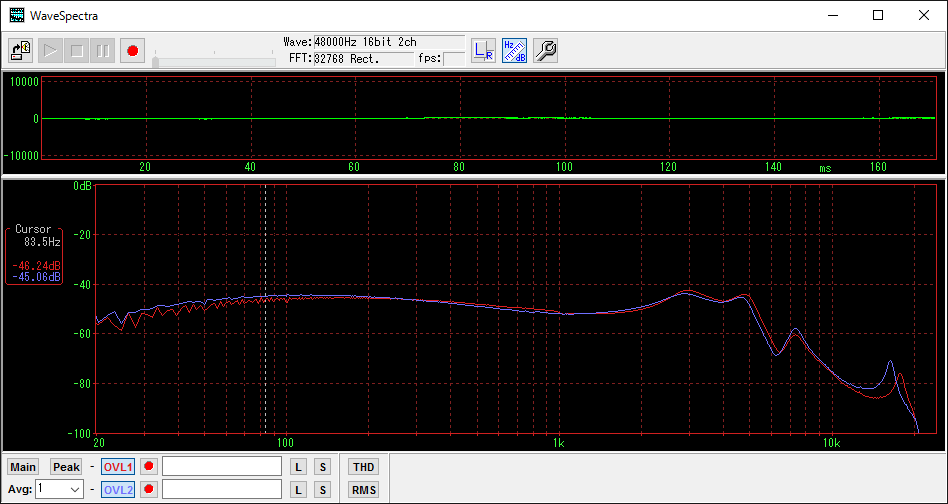Open a wave file with the file-open icon

pos(21,51)
